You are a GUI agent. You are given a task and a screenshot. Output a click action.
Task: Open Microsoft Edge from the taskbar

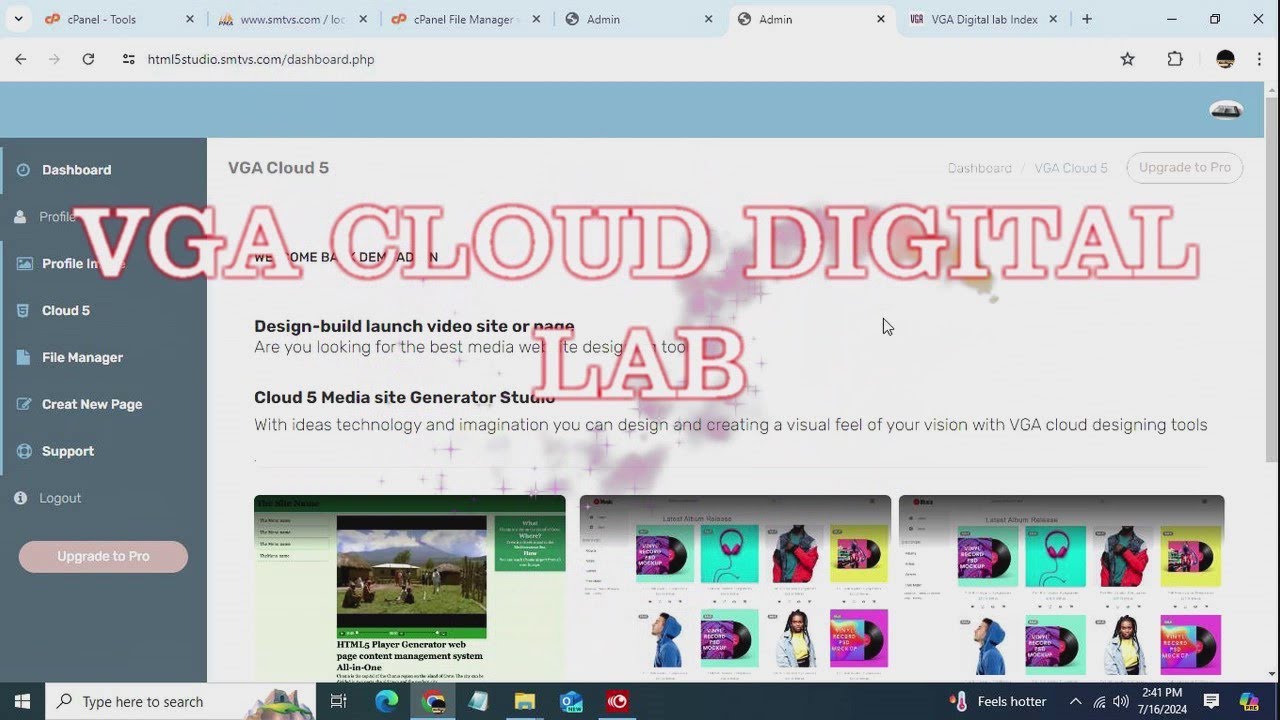(x=387, y=701)
